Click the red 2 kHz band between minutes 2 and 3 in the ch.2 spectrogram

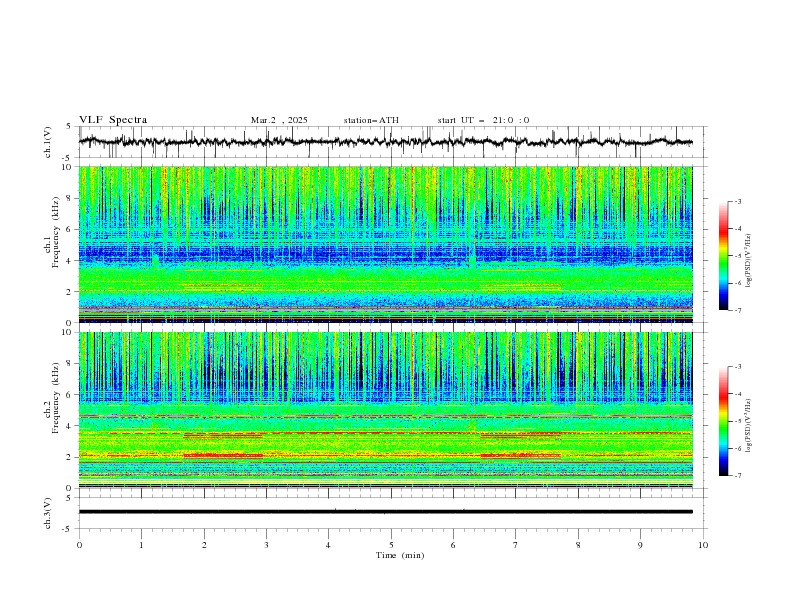(223, 455)
